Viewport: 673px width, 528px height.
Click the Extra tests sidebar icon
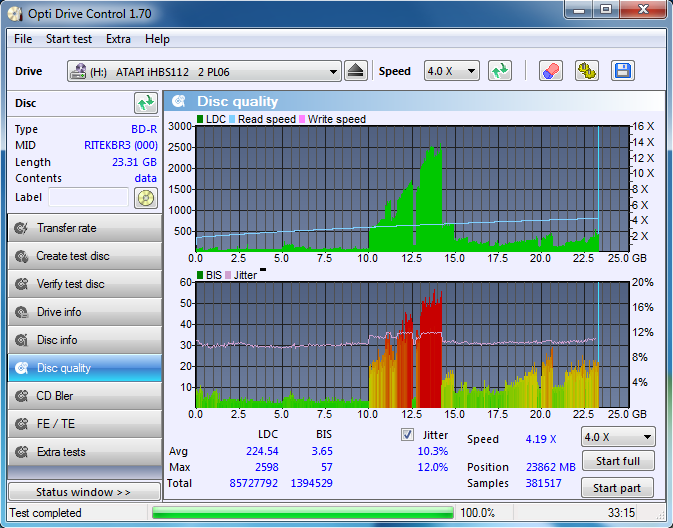tap(21, 452)
